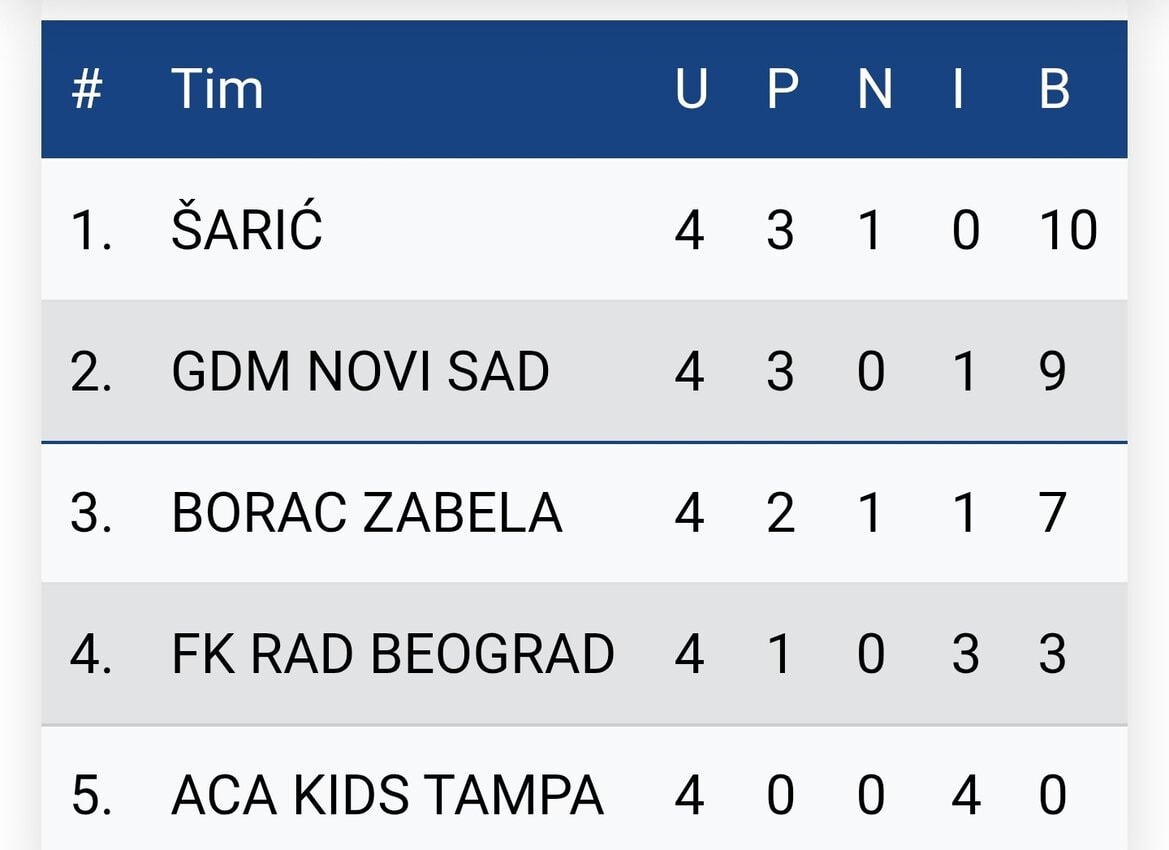This screenshot has height=850, width=1169.
Task: Click BORAC ZABELA's 7 points value
Action: [x=1052, y=513]
